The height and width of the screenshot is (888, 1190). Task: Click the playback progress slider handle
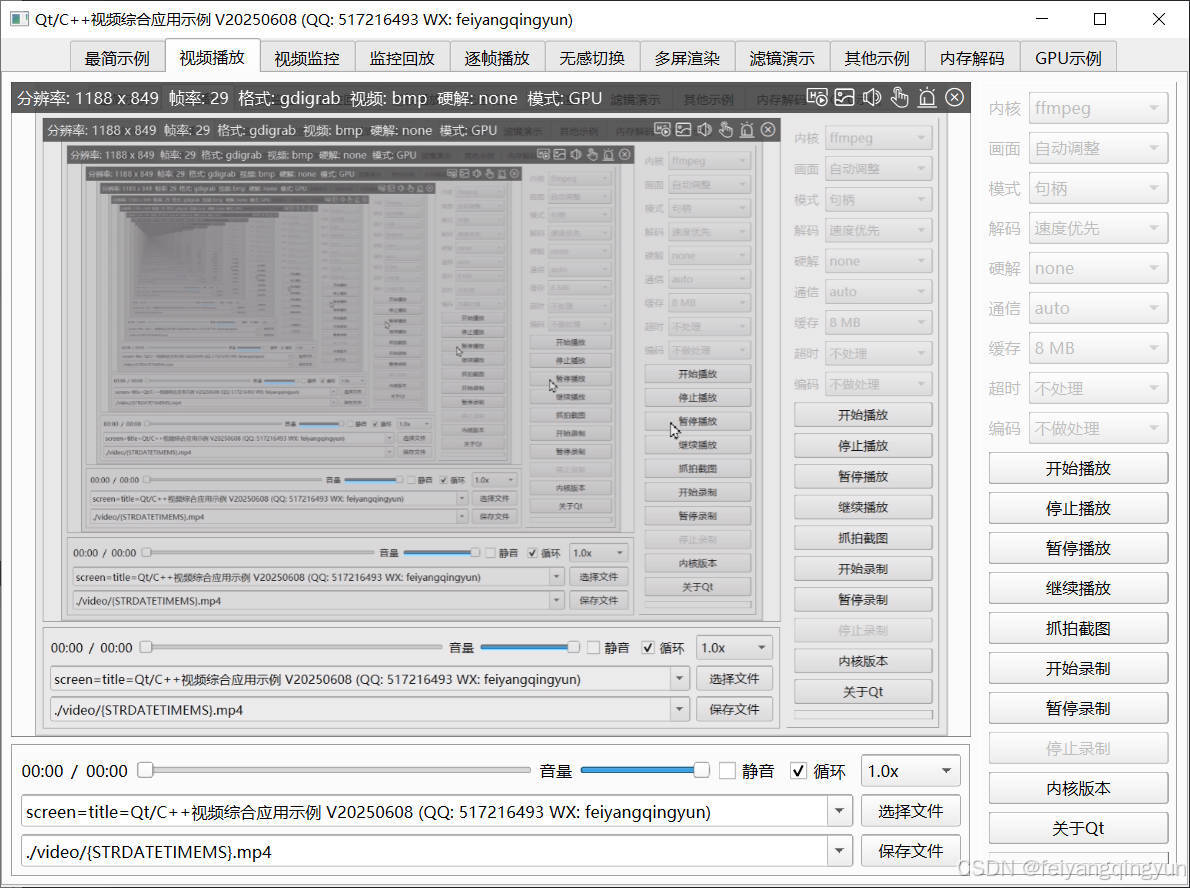[146, 770]
